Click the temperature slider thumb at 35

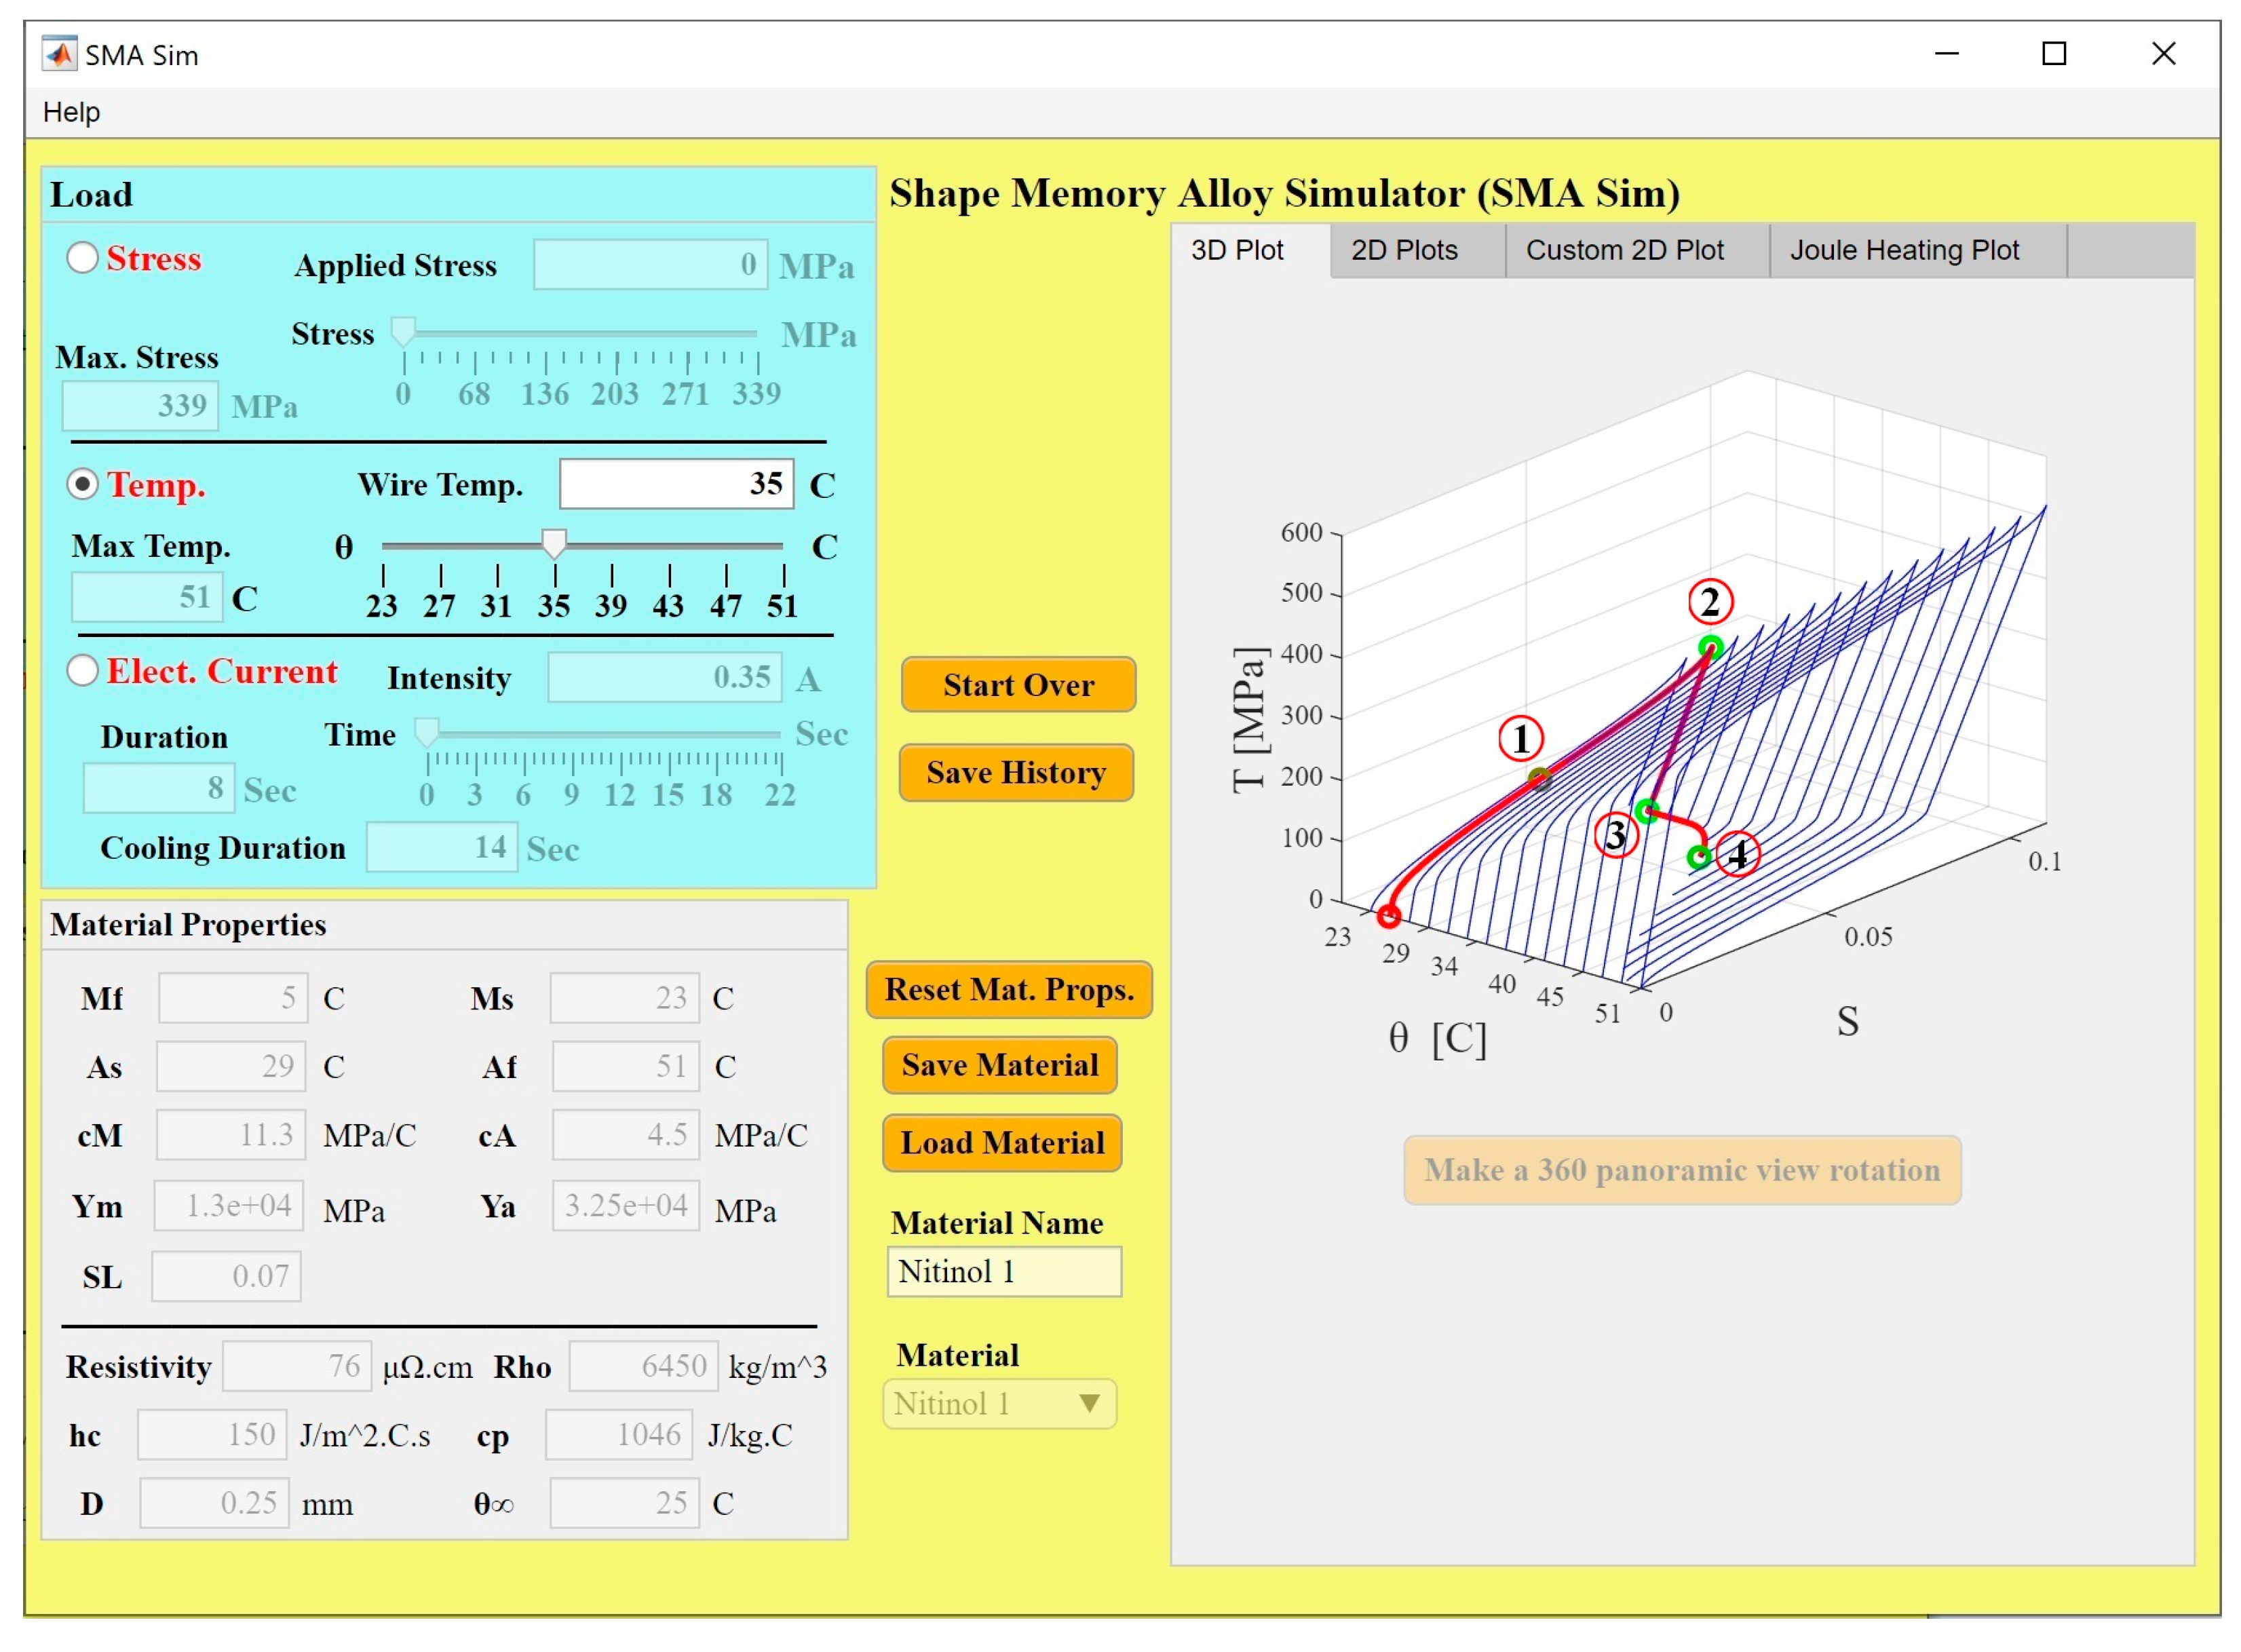554,543
